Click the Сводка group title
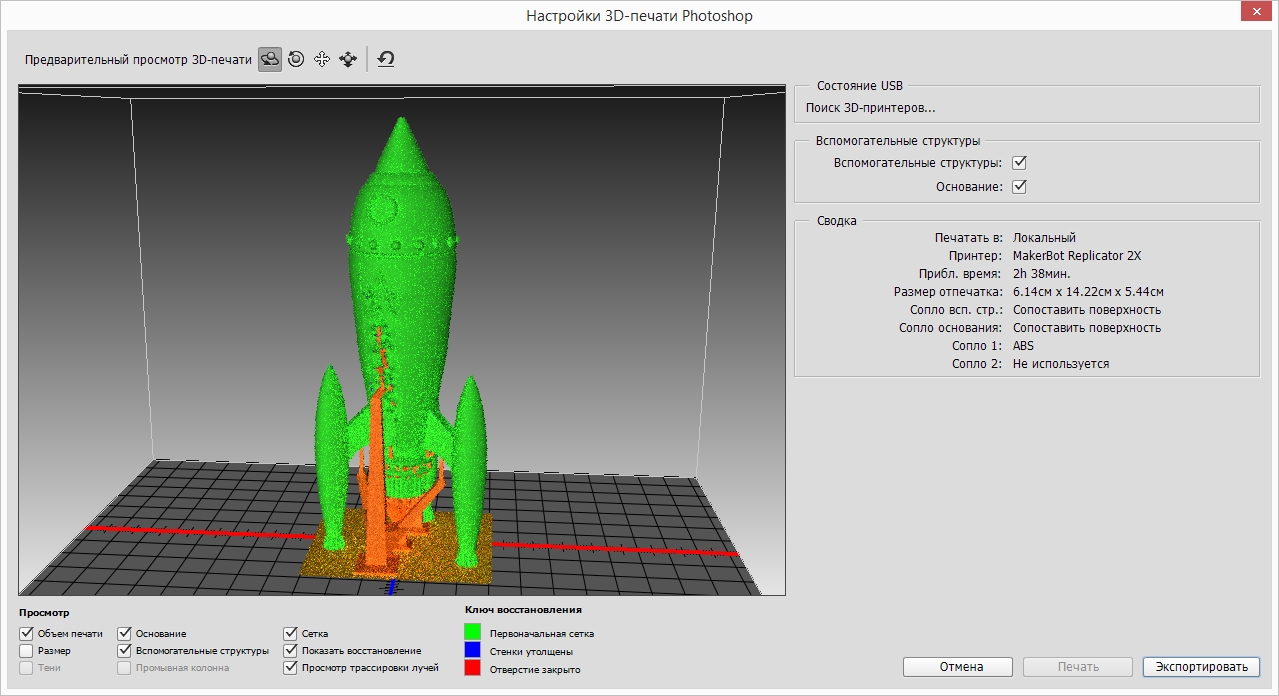The image size is (1279, 696). pos(836,221)
